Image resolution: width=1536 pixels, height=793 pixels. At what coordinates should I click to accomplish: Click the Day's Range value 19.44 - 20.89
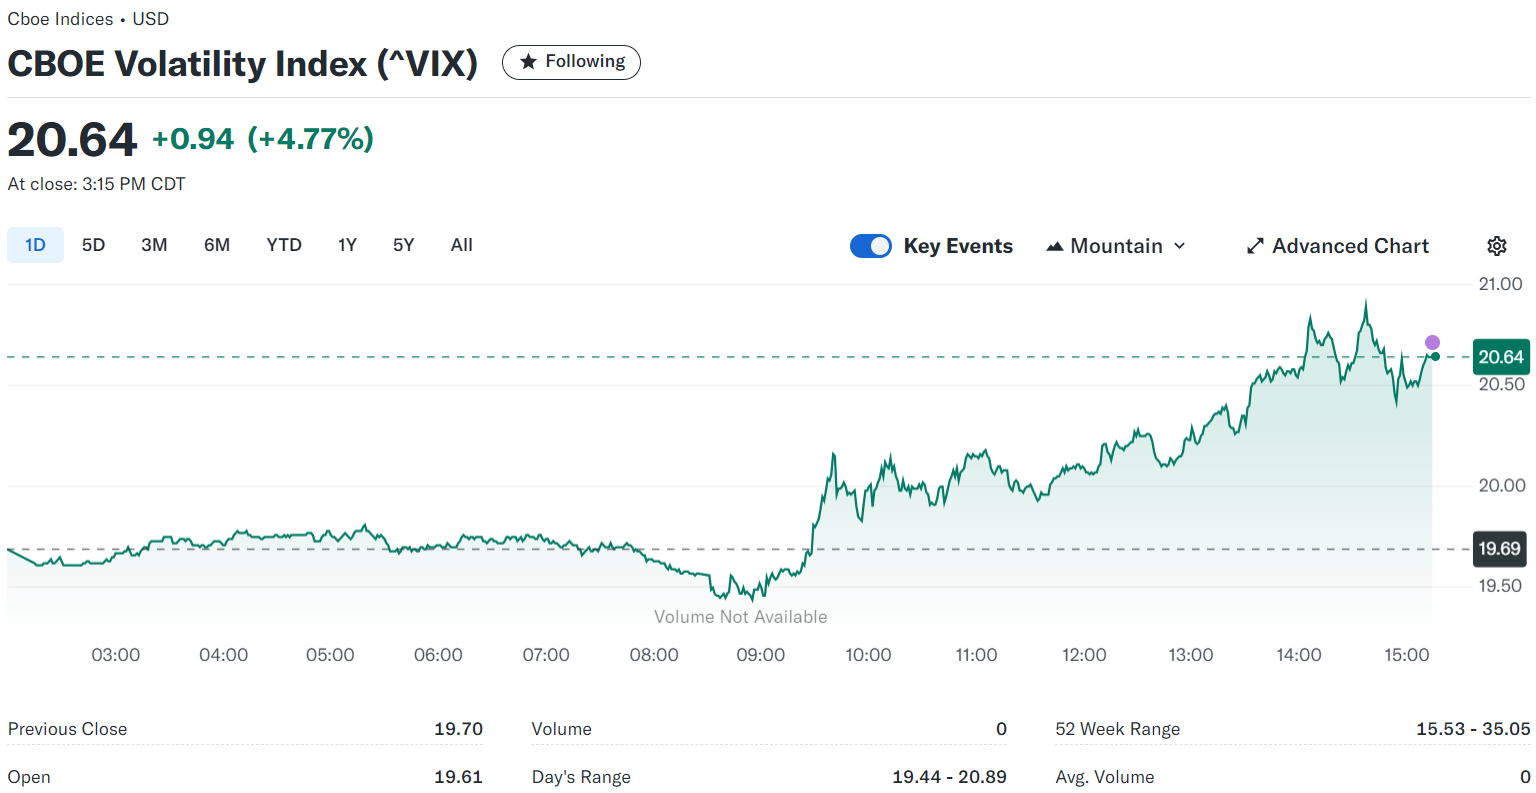(949, 777)
